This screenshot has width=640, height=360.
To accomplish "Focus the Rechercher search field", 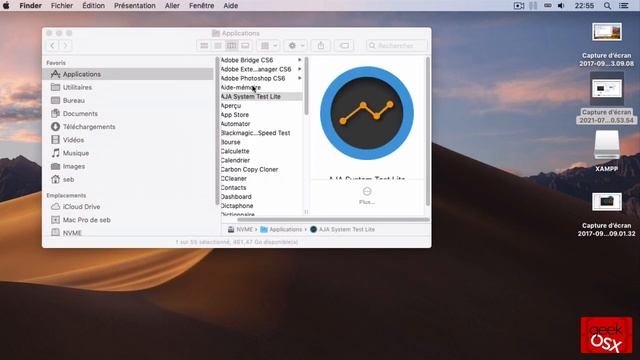I will pos(397,45).
